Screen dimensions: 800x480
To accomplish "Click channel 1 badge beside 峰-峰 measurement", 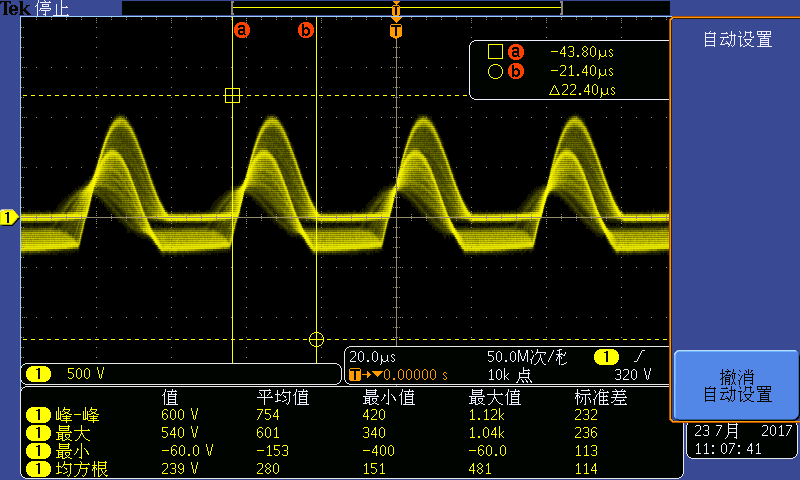I will click(38, 415).
